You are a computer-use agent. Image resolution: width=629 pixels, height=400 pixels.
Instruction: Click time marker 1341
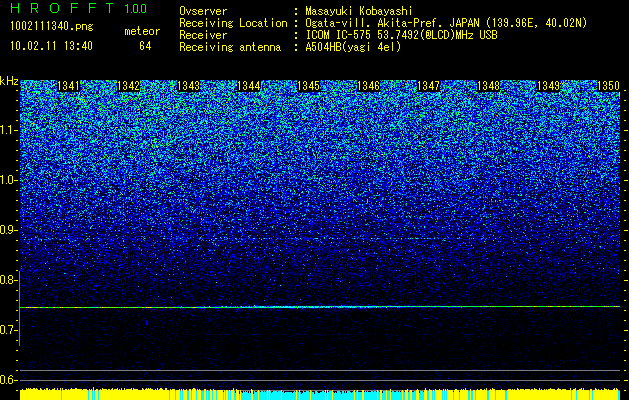pyautogui.click(x=69, y=86)
